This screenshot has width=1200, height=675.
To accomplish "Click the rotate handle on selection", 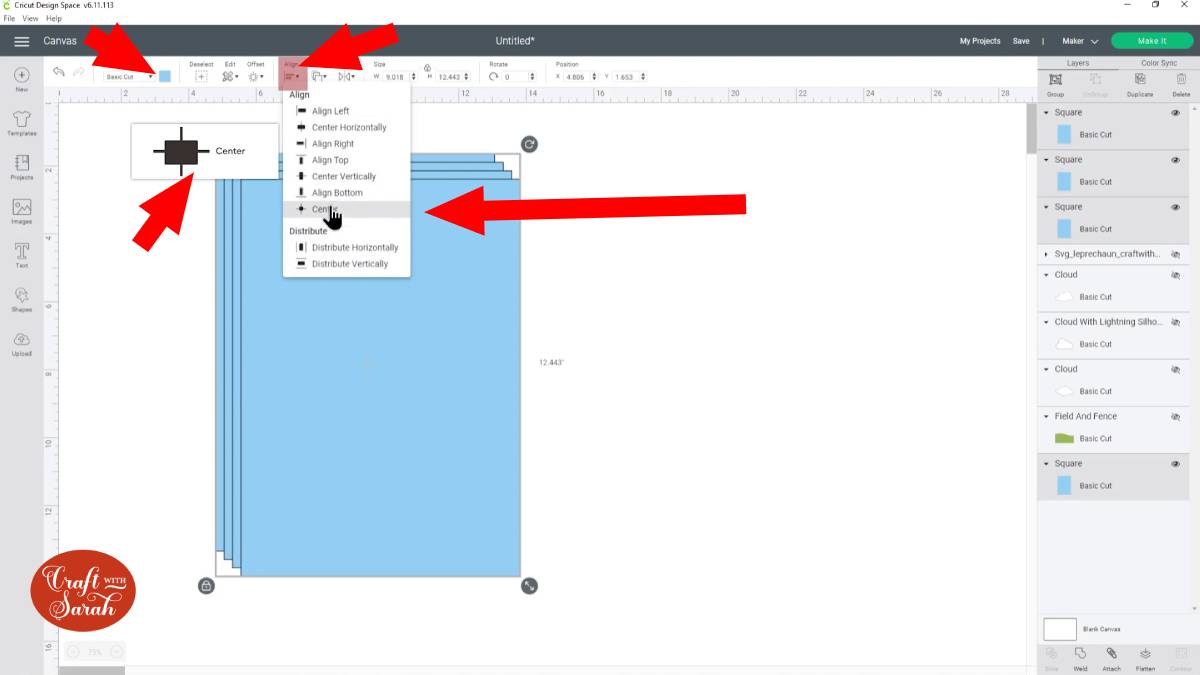I will click(529, 144).
